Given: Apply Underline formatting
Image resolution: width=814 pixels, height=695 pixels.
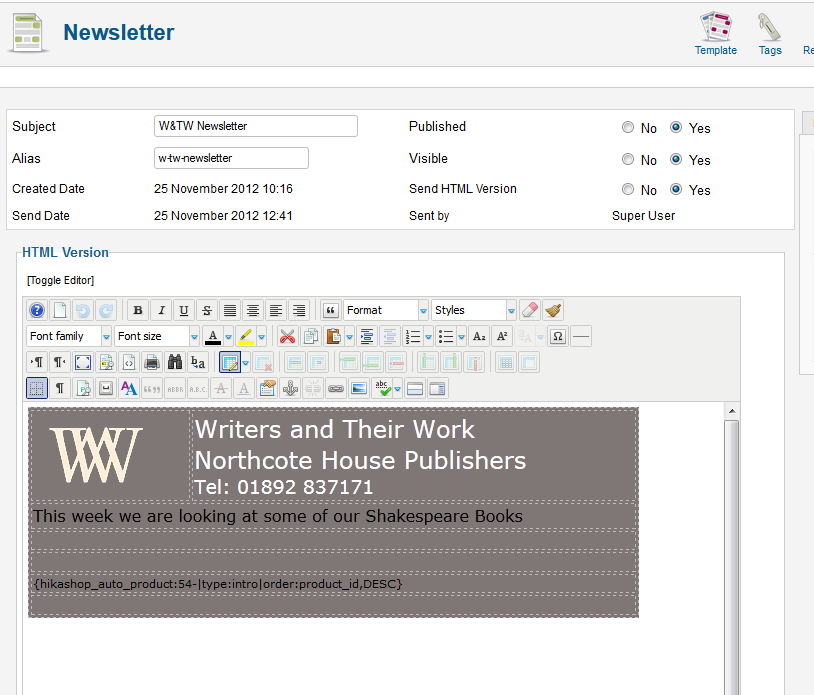Looking at the screenshot, I should tap(184, 310).
